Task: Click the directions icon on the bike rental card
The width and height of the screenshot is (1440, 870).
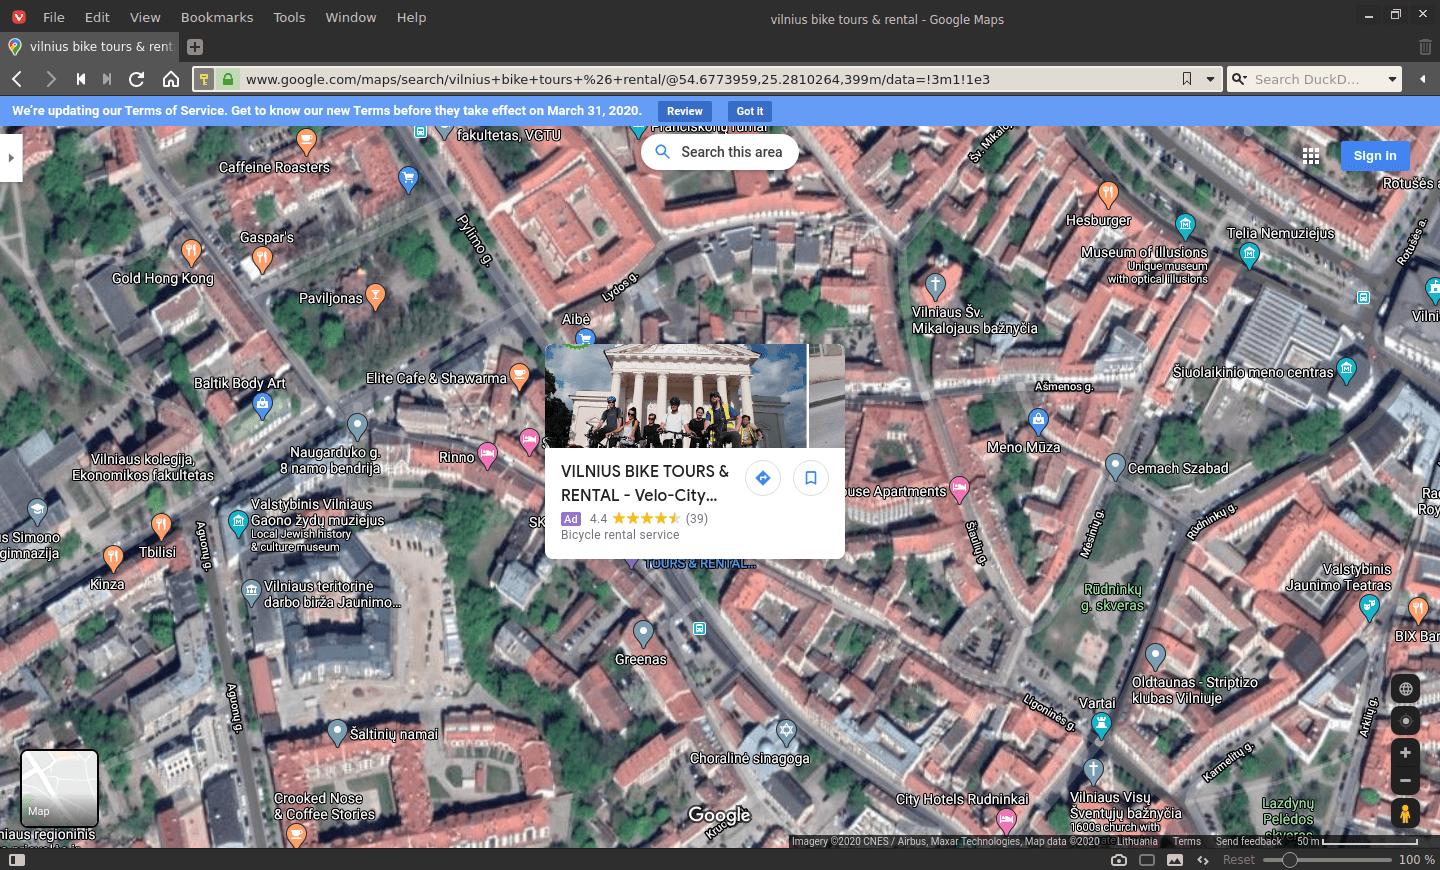Action: coord(763,478)
